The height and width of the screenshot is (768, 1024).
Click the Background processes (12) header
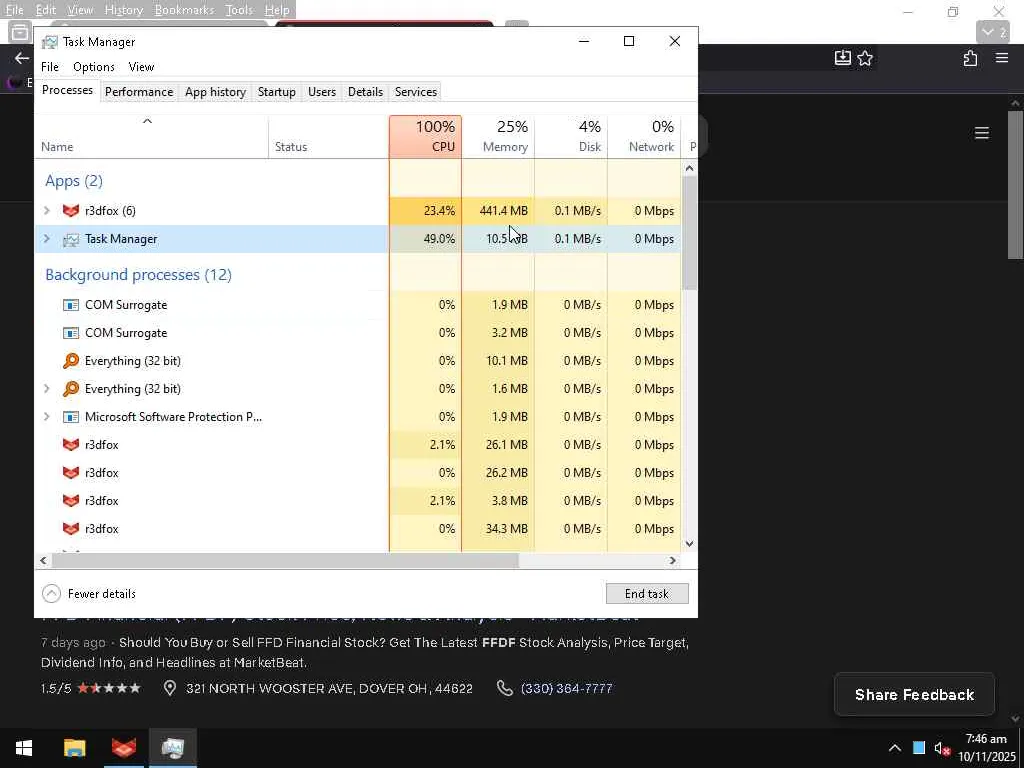coord(138,275)
